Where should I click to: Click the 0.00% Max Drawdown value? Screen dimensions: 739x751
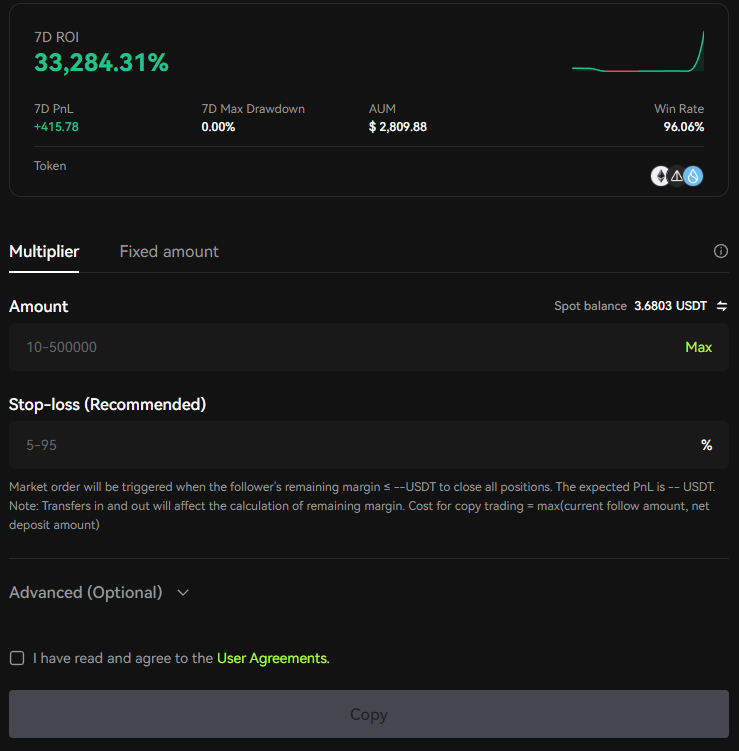(218, 127)
